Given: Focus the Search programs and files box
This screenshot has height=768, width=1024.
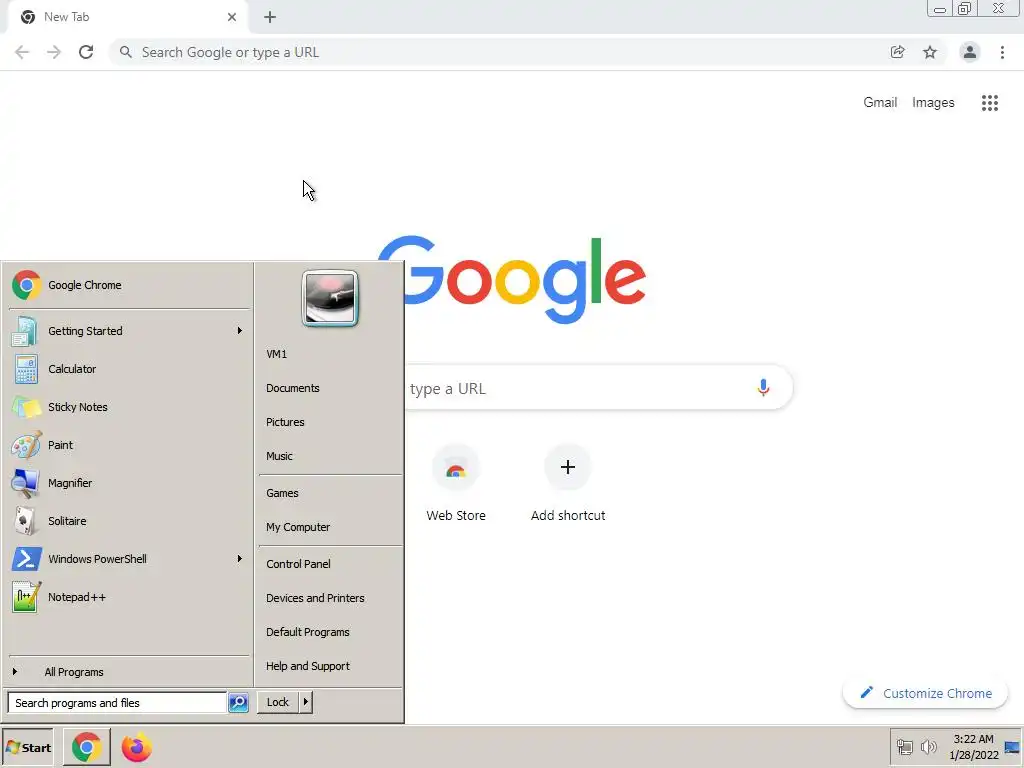Looking at the screenshot, I should coord(118,703).
